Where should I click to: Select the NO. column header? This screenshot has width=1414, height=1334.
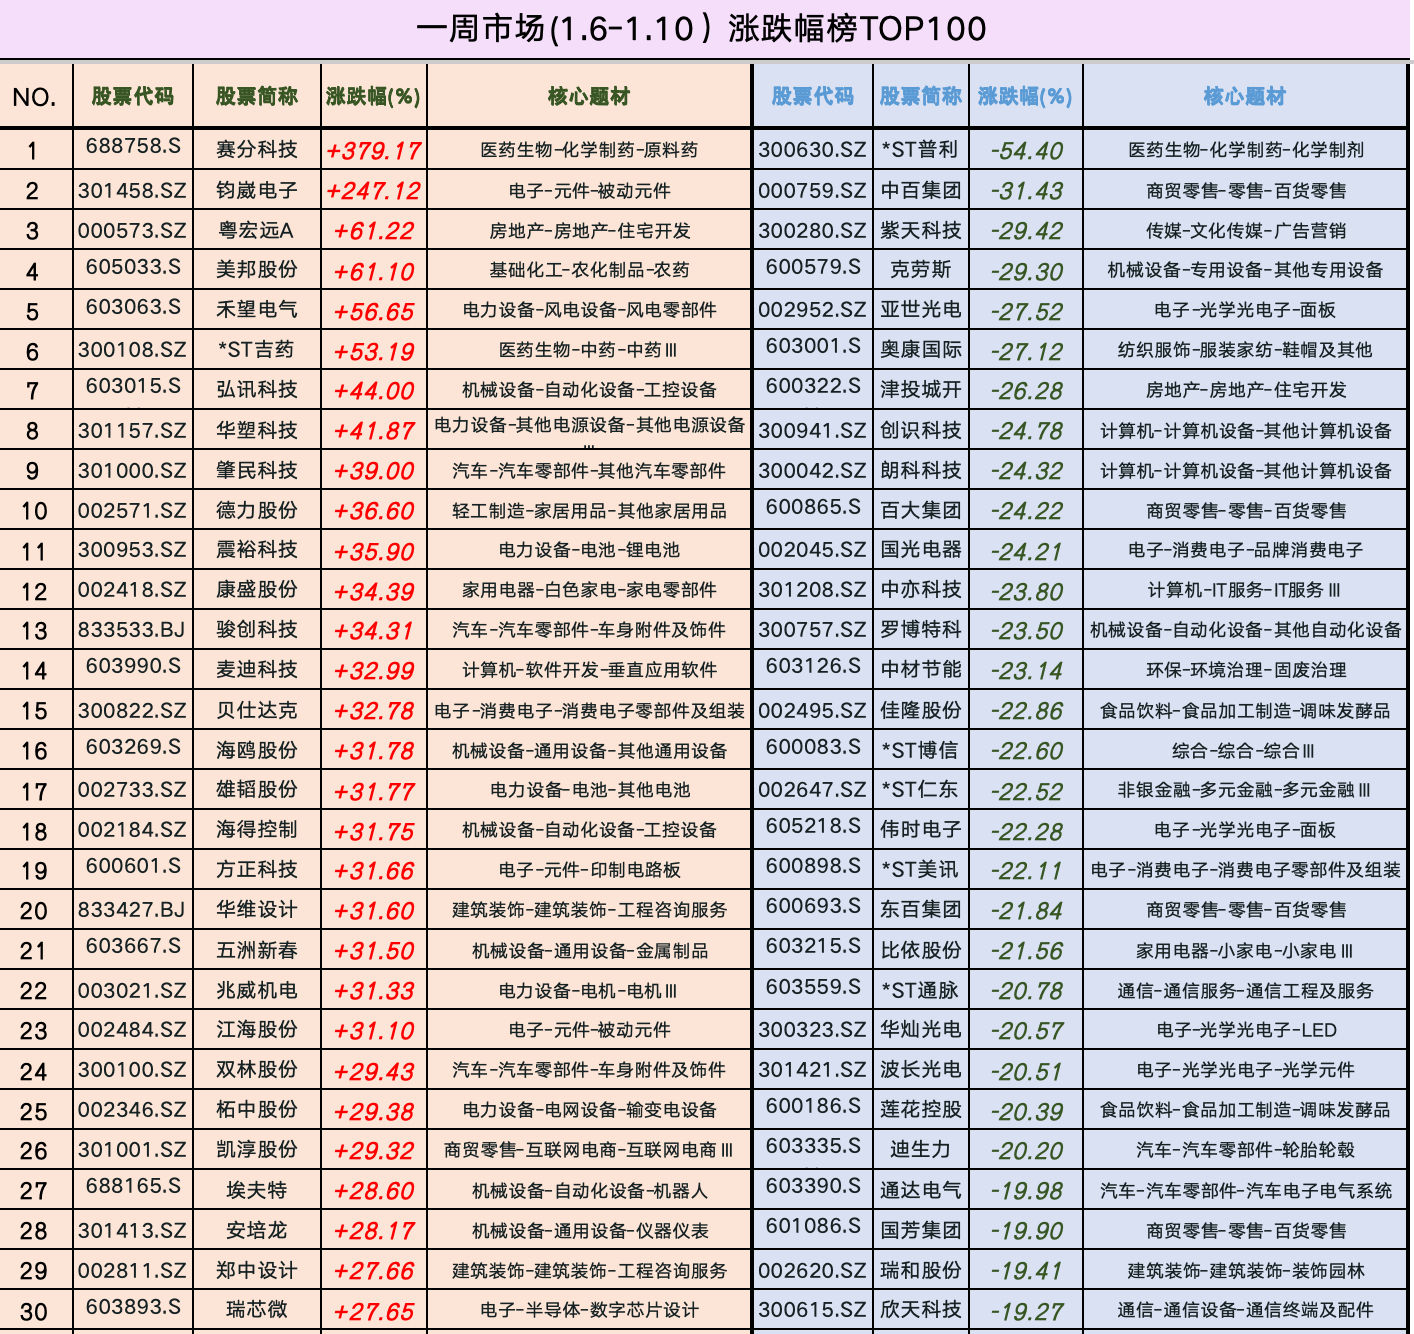pos(34,97)
